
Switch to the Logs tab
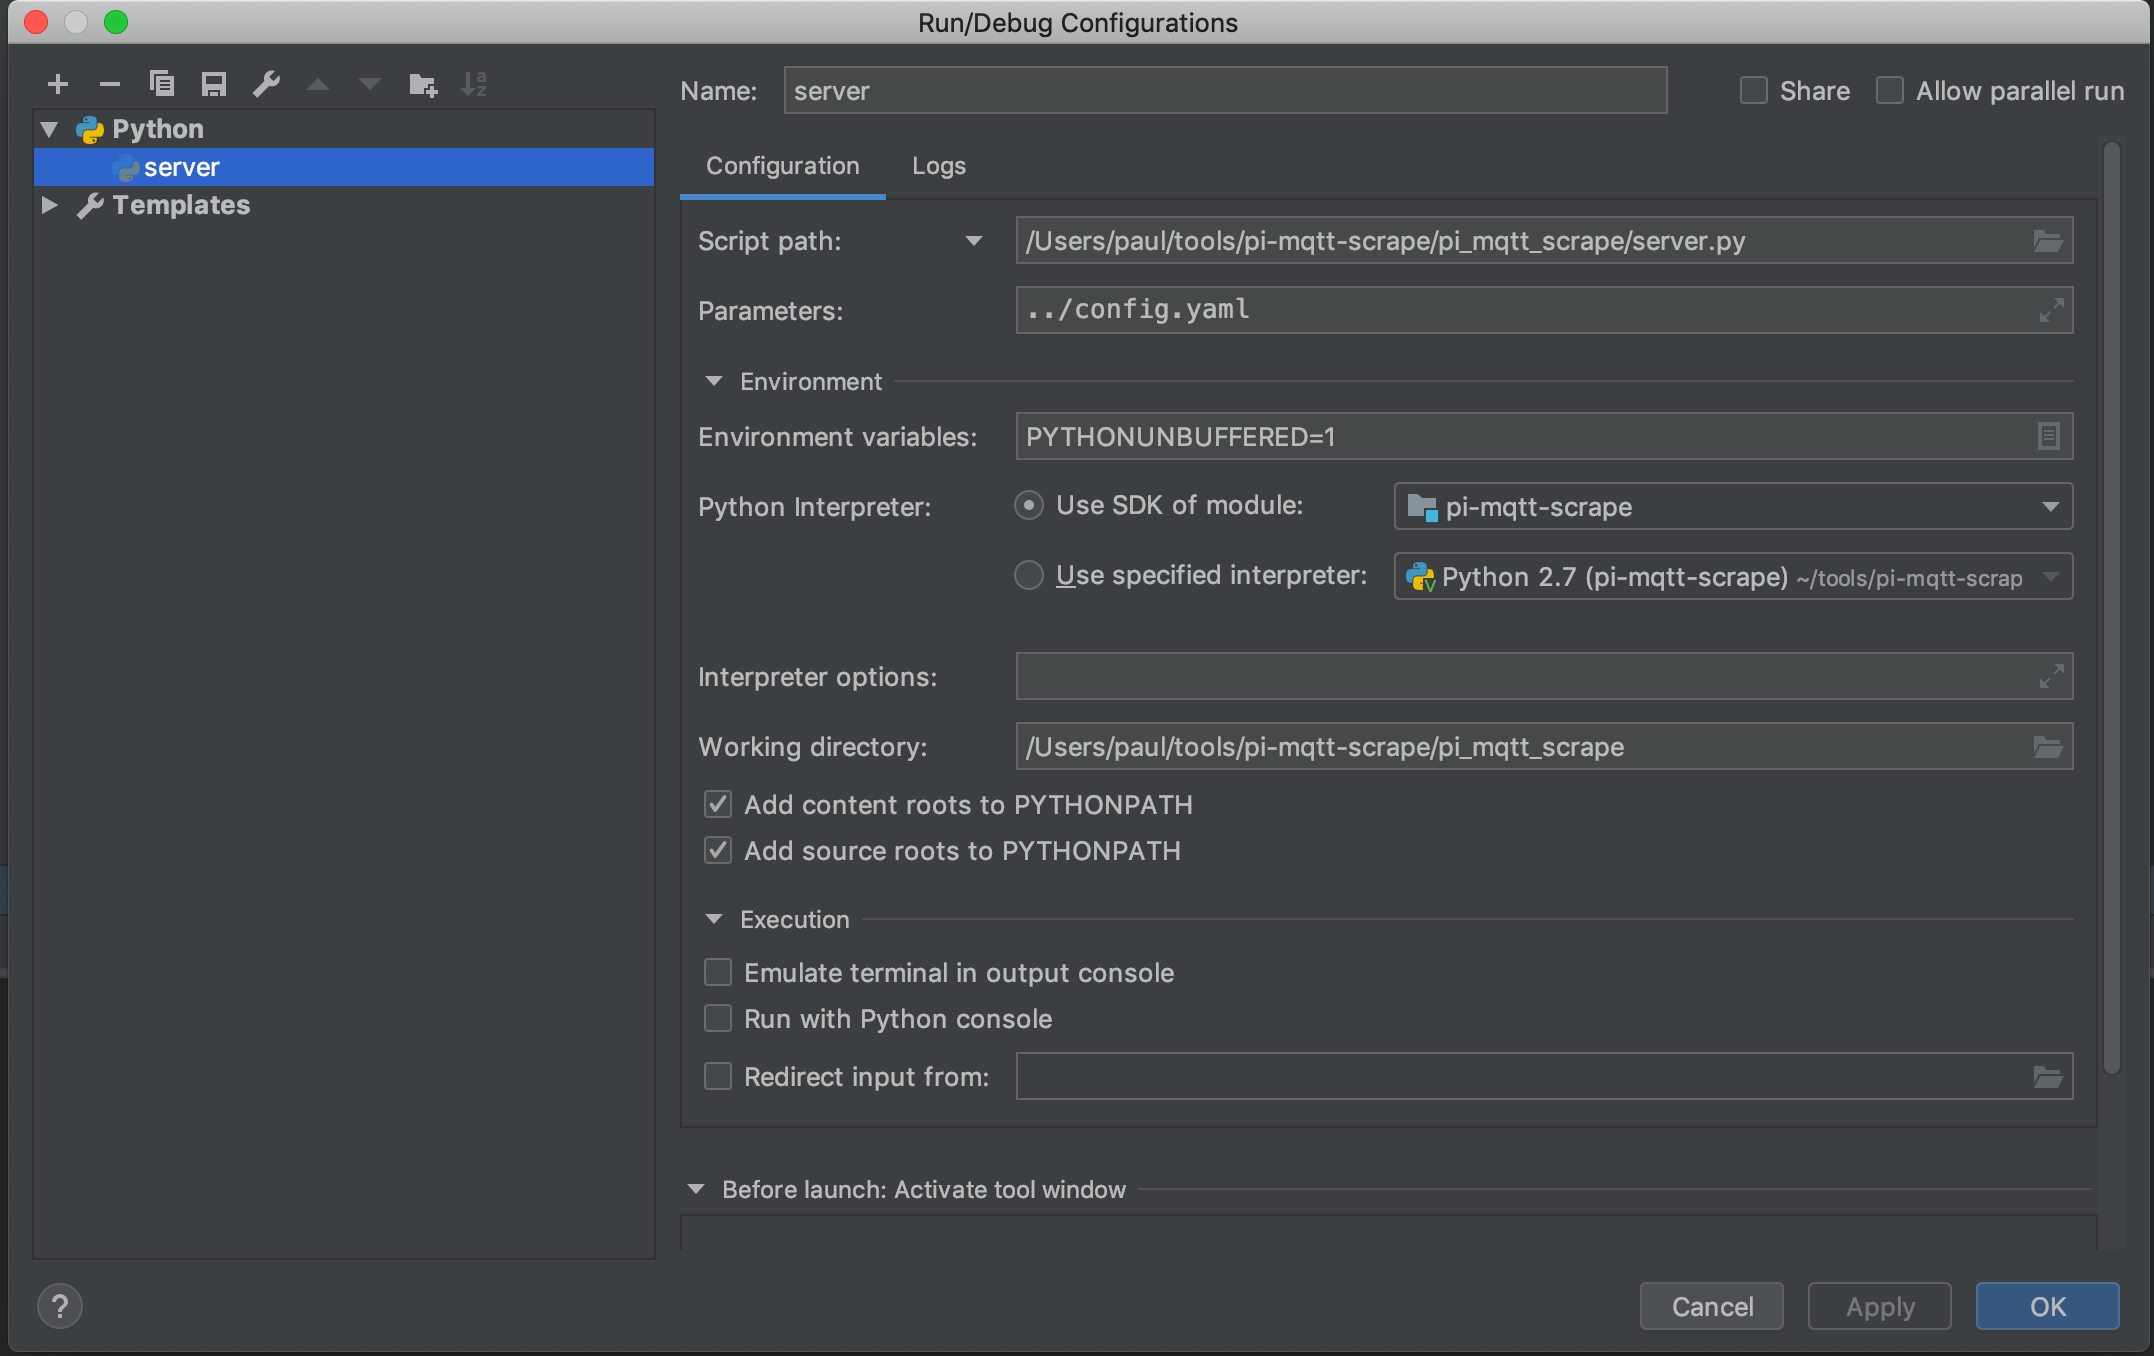click(x=939, y=166)
